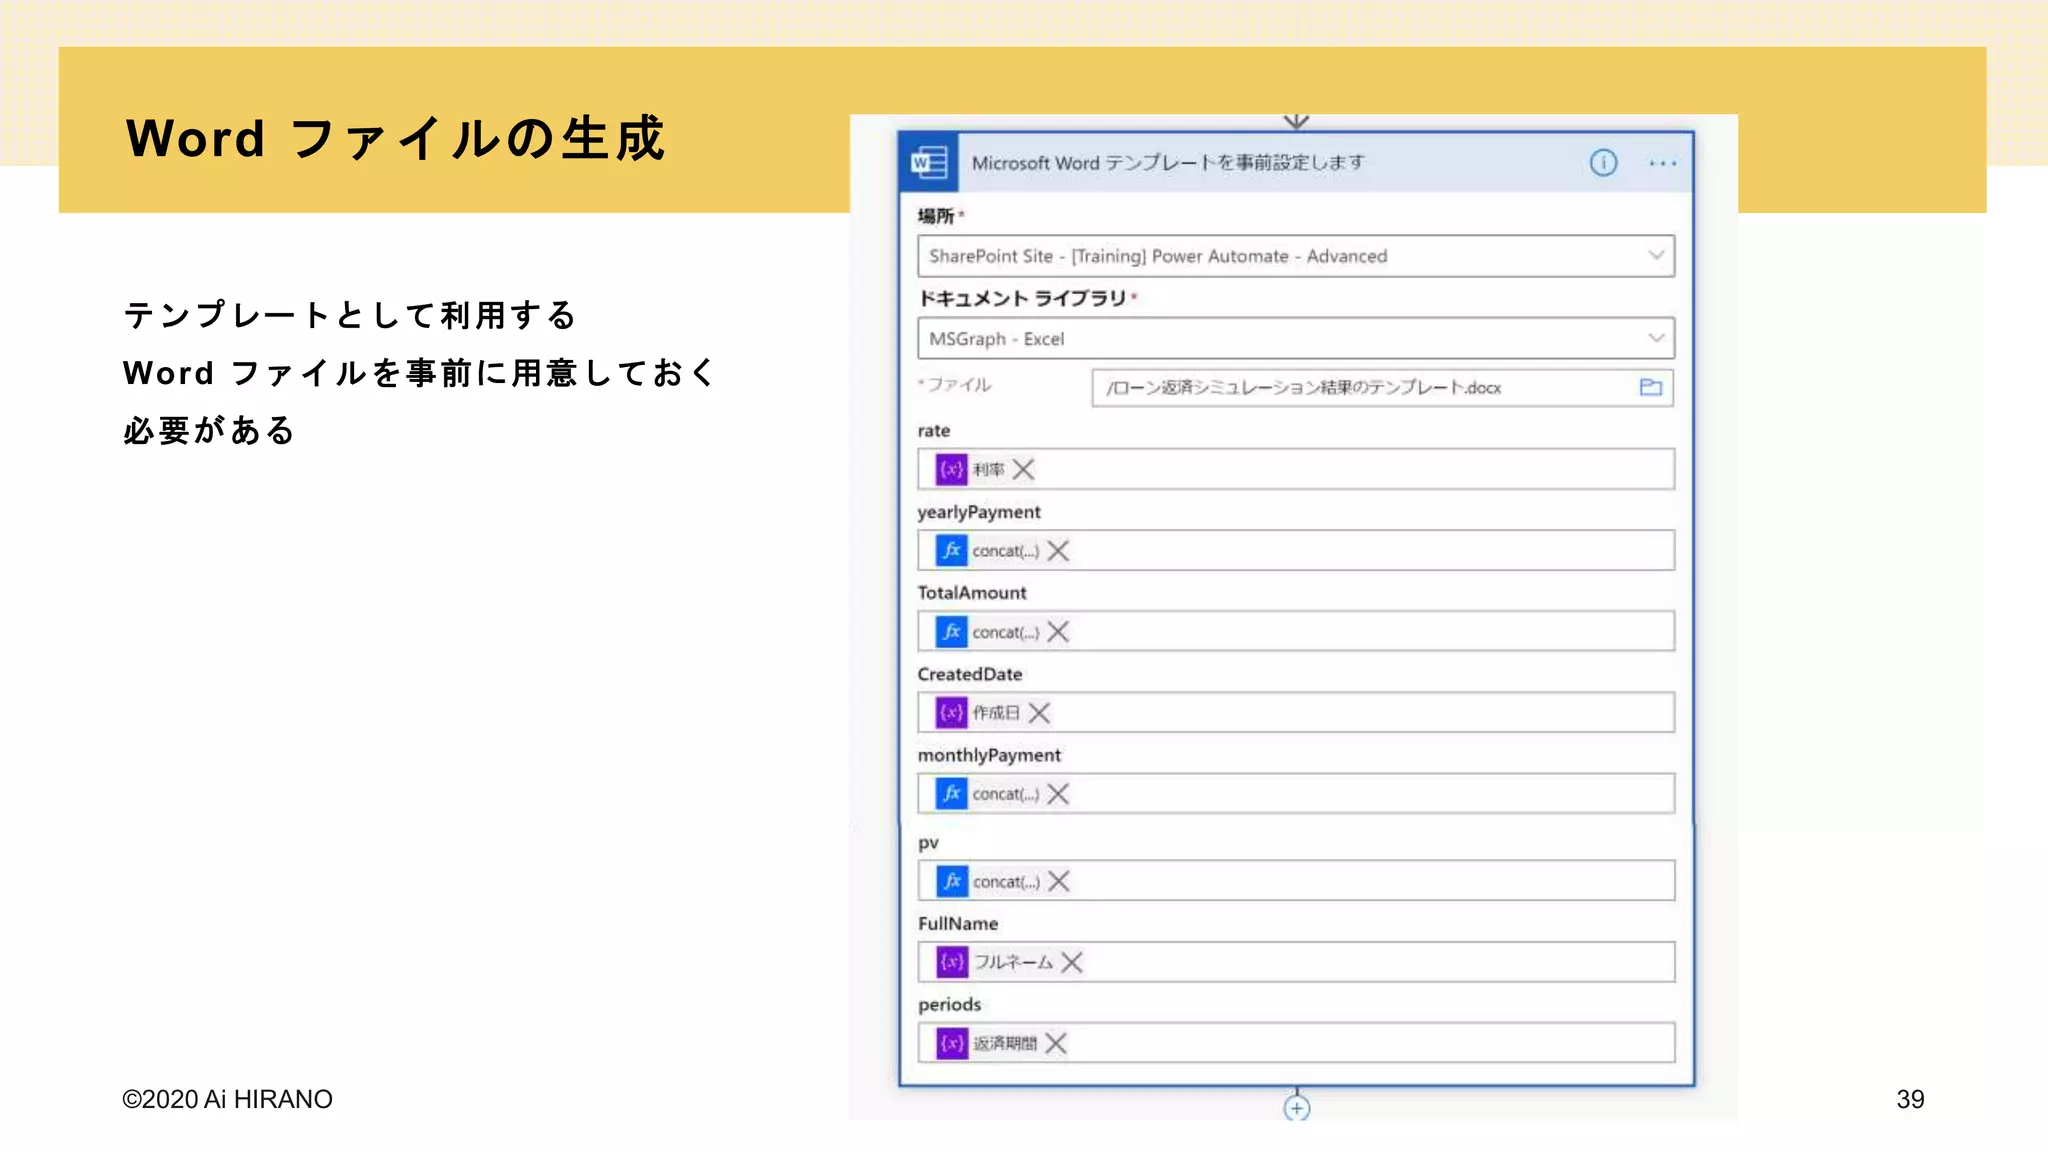Select the 返済期間 token text
This screenshot has width=2048, height=1152.
pyautogui.click(x=1005, y=1043)
